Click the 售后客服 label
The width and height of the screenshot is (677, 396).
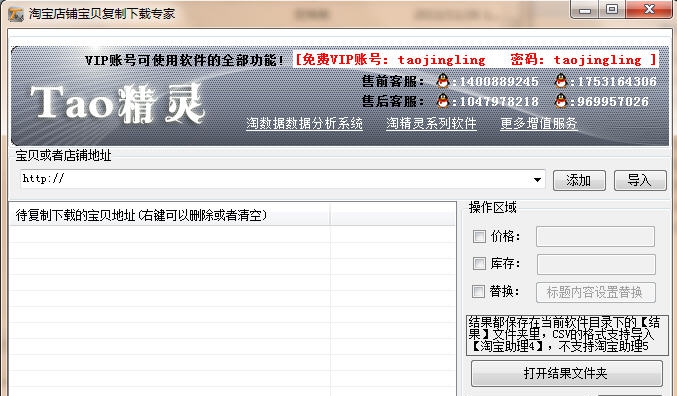pyautogui.click(x=392, y=101)
